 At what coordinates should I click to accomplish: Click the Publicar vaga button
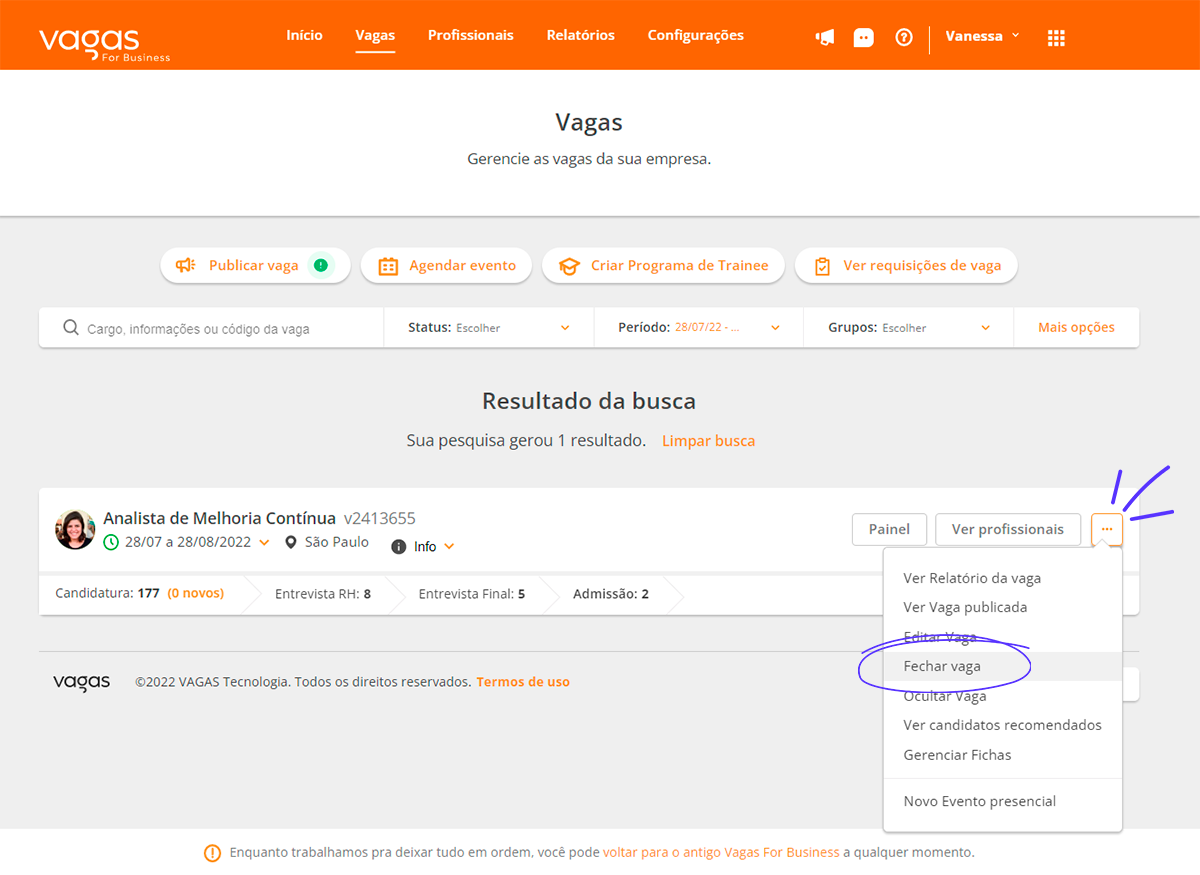point(255,266)
